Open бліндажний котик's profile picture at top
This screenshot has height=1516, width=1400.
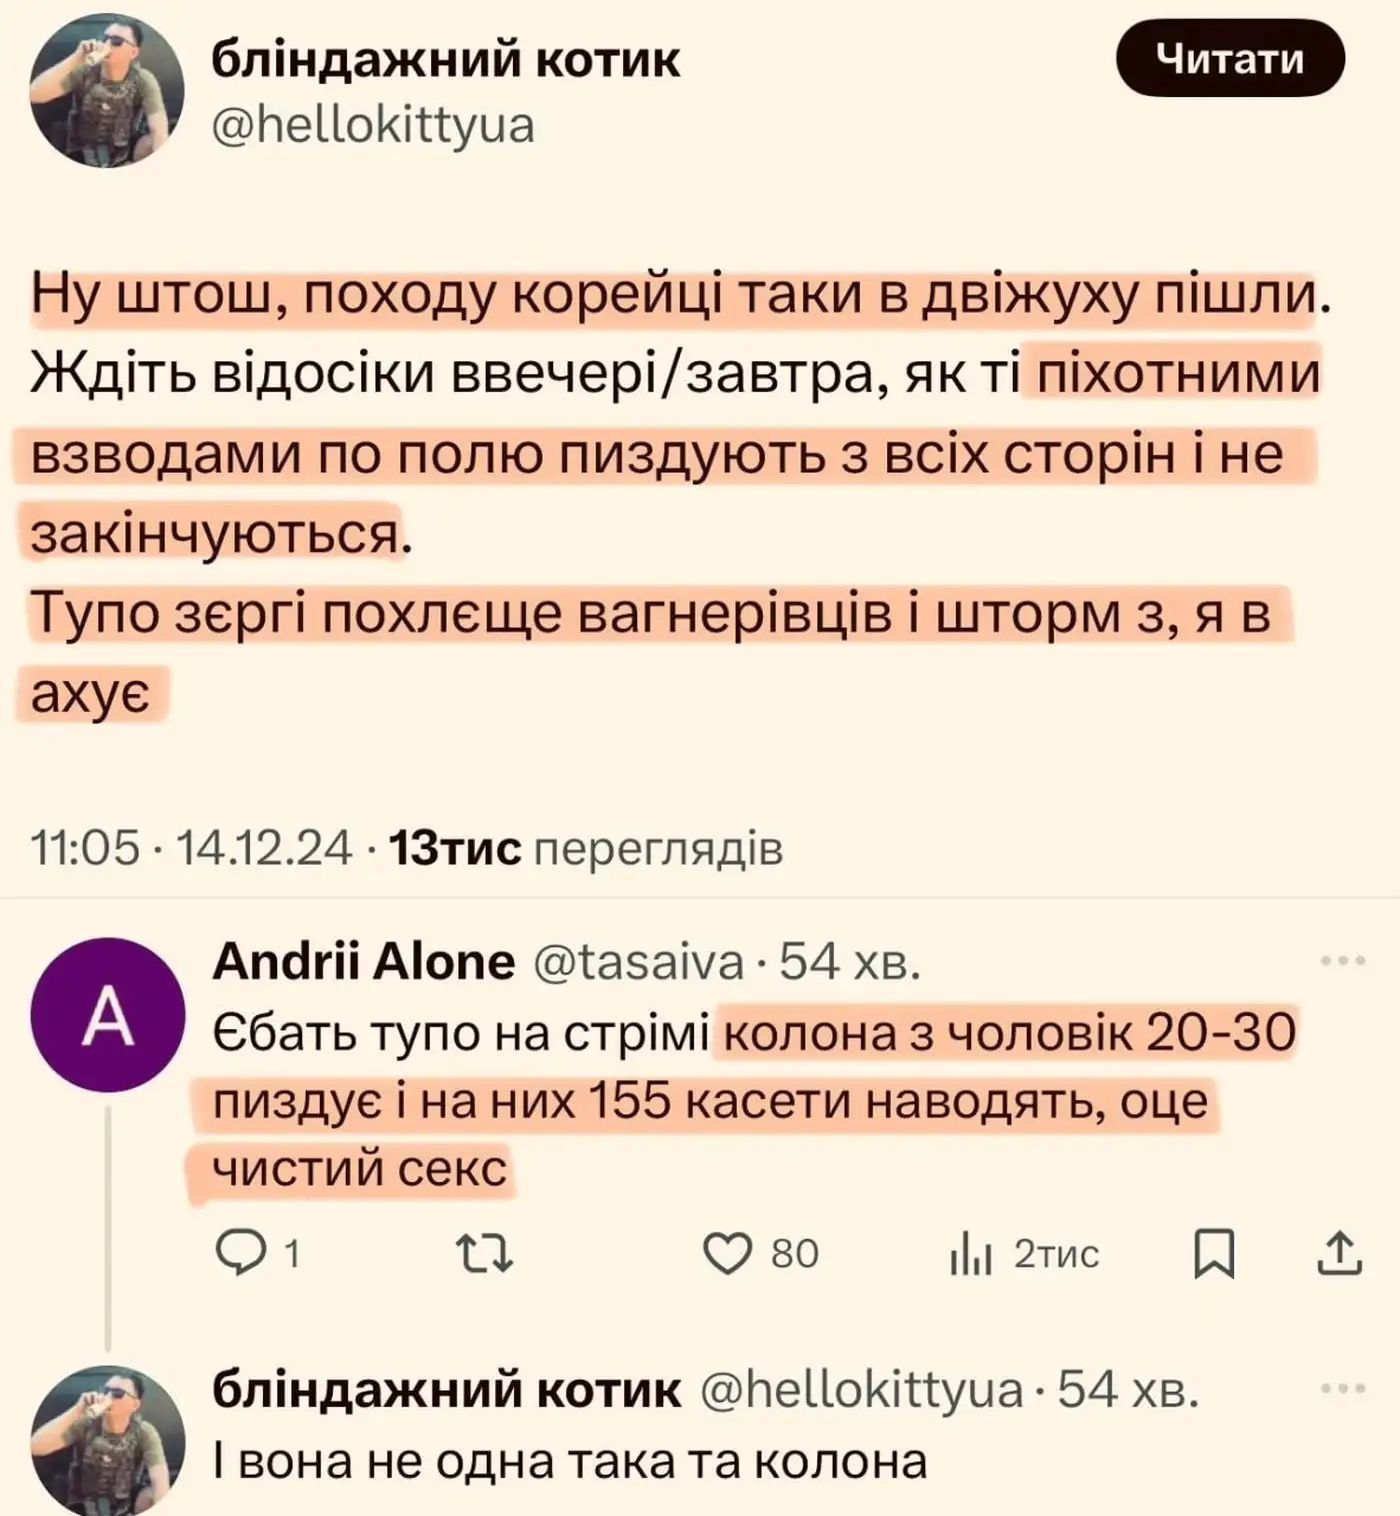(x=108, y=92)
